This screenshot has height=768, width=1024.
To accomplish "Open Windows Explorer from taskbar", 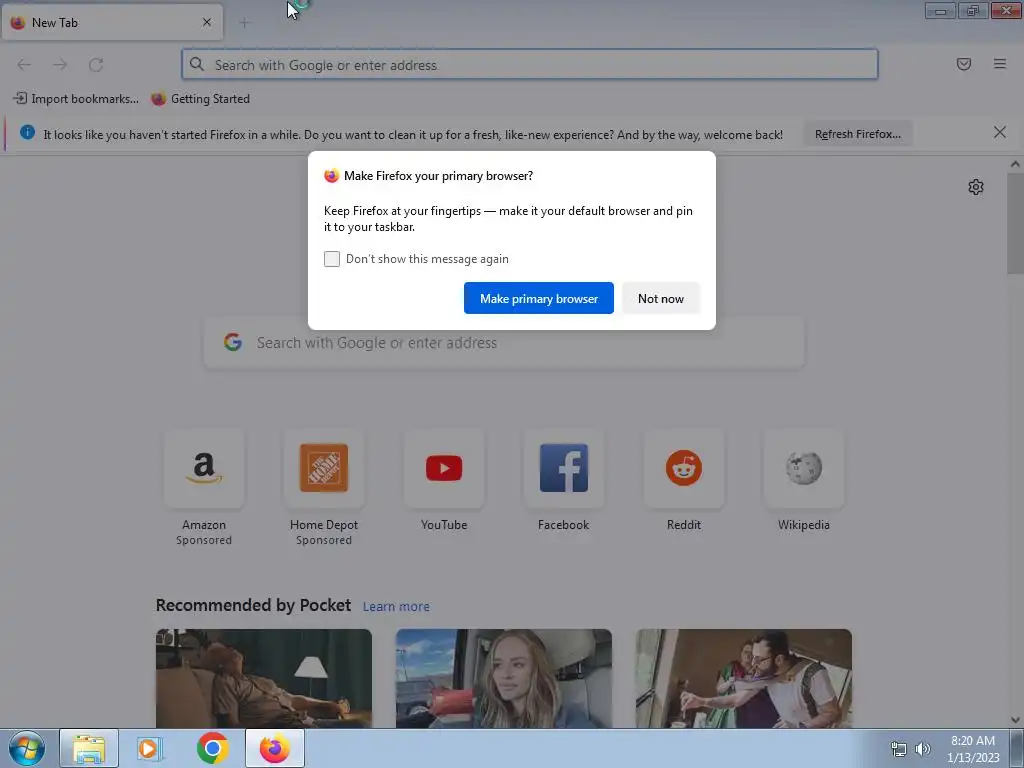I will [x=89, y=748].
